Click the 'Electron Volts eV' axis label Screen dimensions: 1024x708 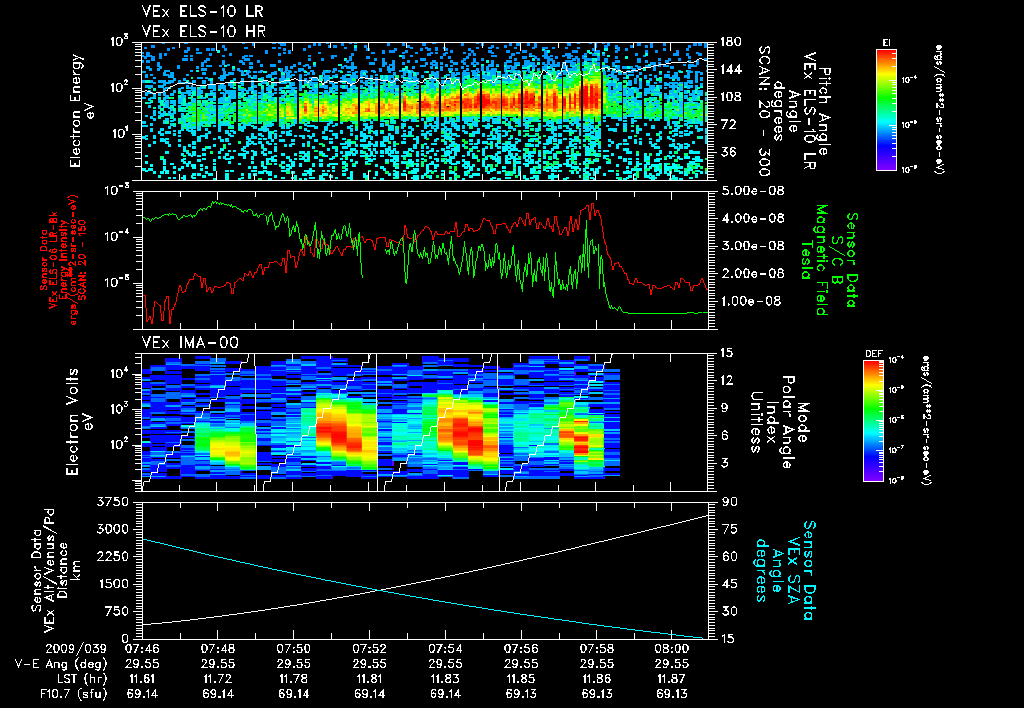click(79, 422)
